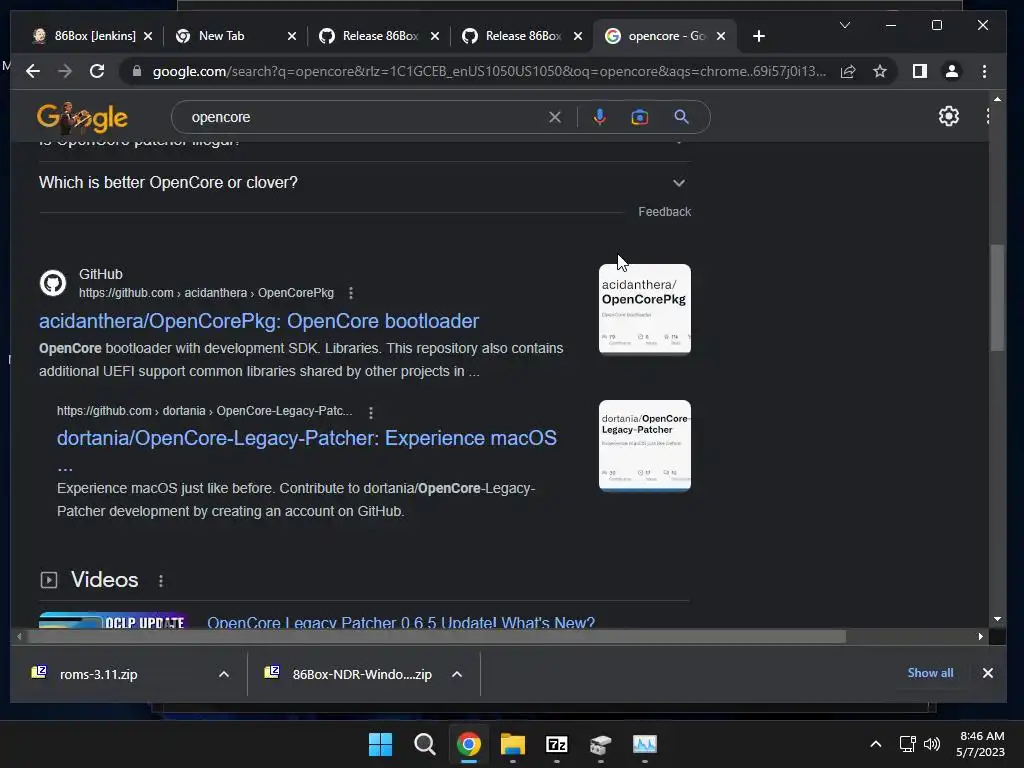Show hidden system tray icons
1024x768 pixels.
point(876,744)
